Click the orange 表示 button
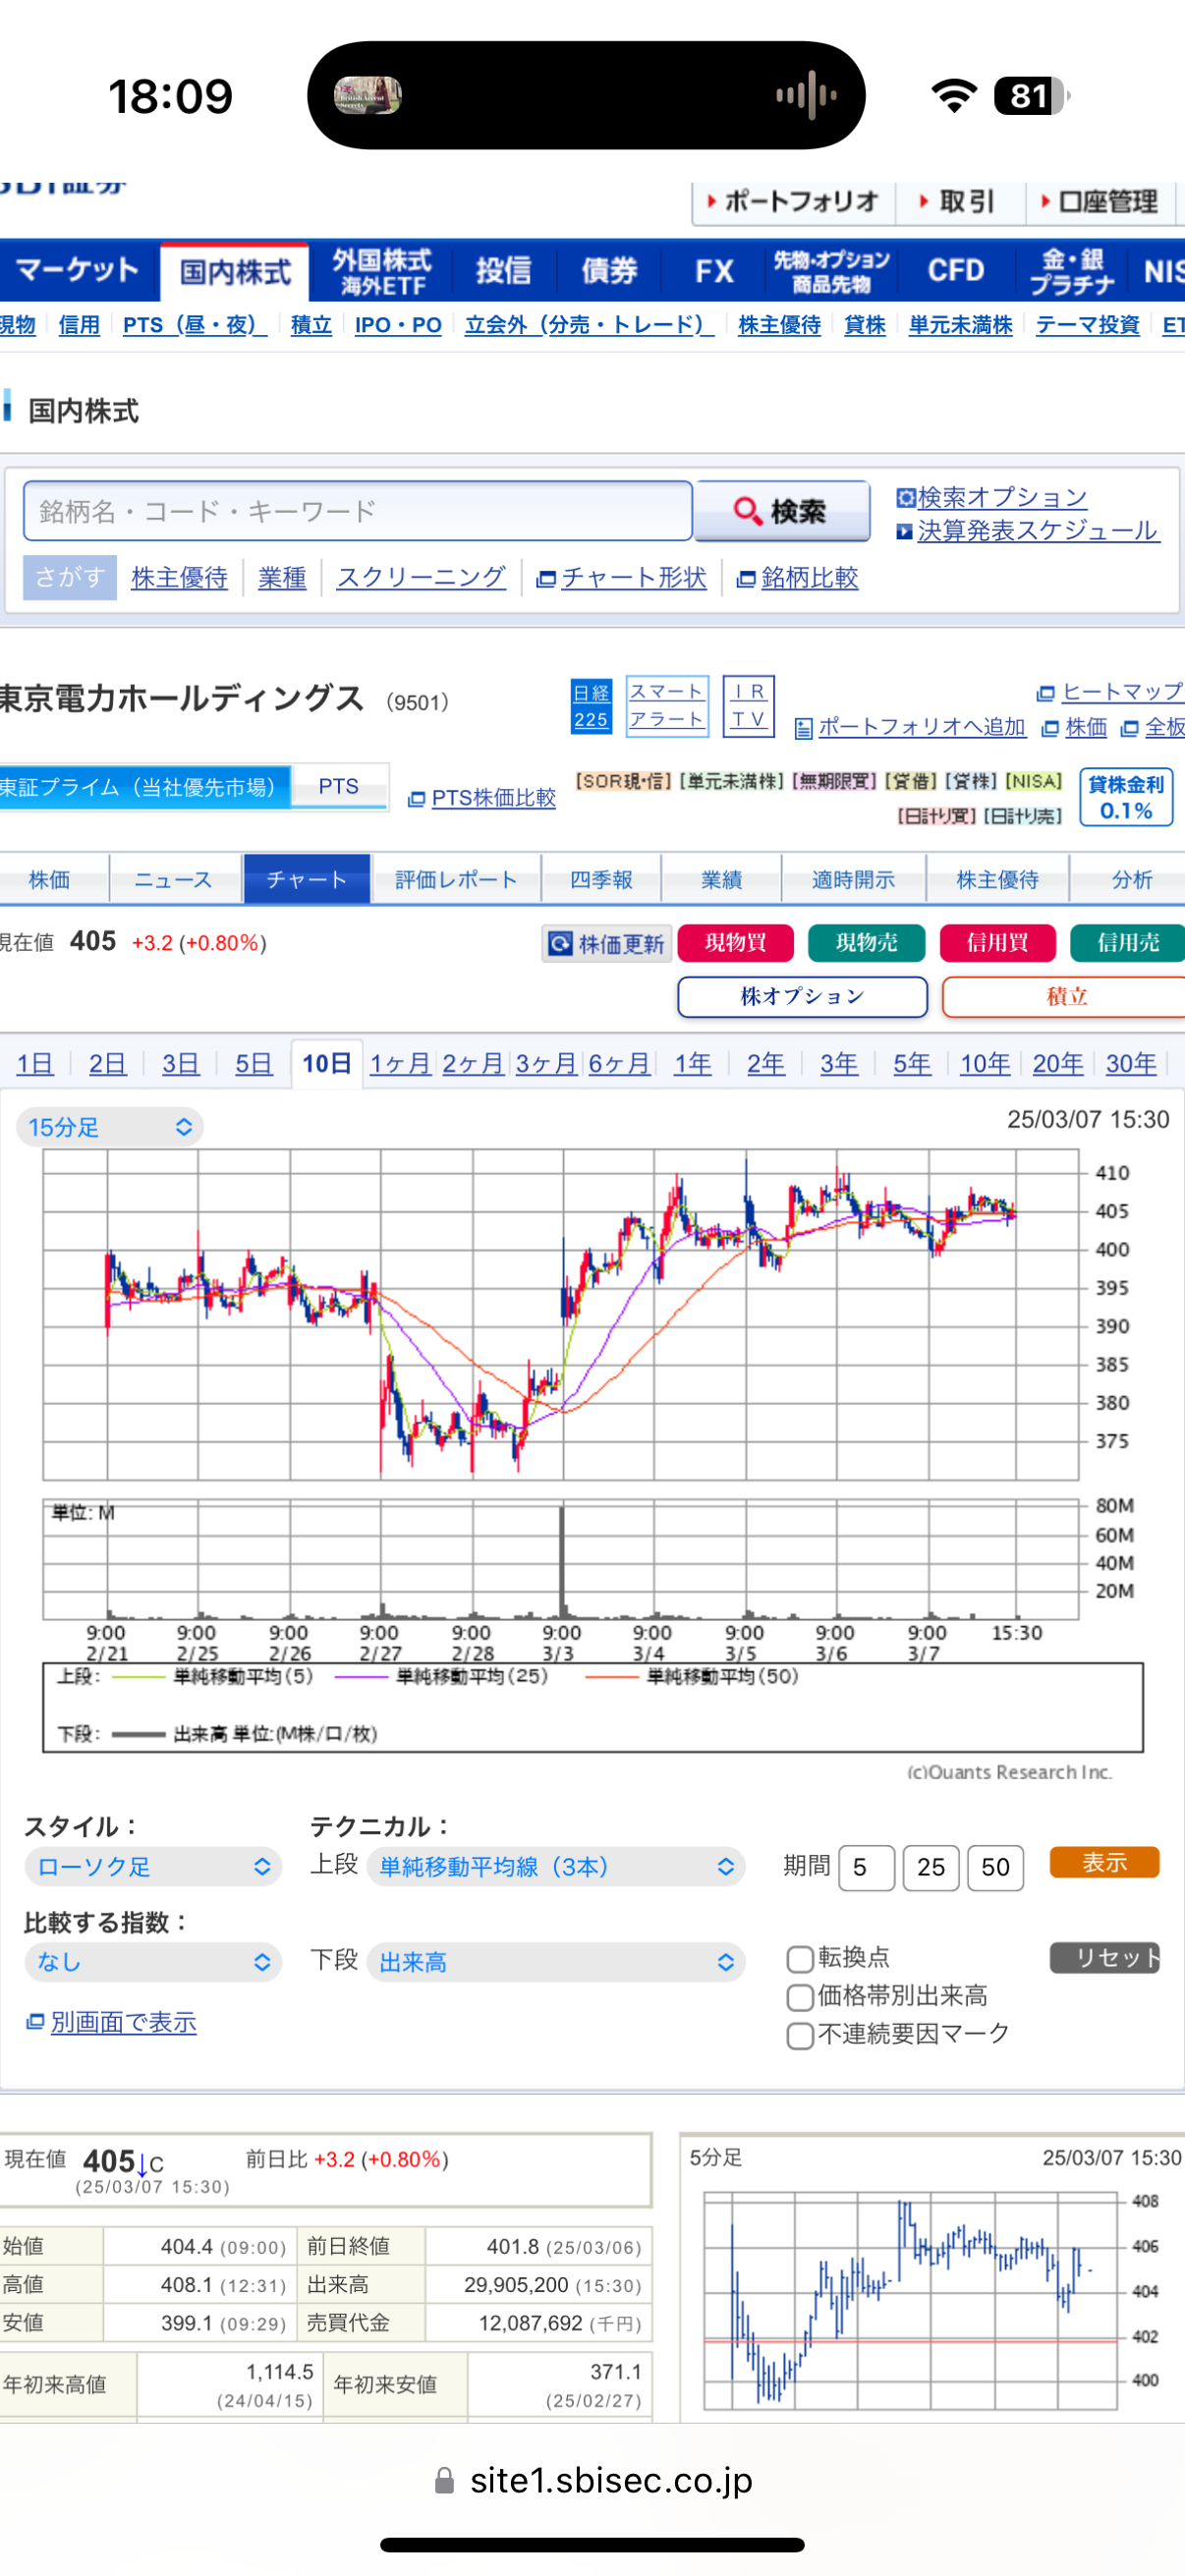This screenshot has width=1185, height=2576. (1104, 1862)
